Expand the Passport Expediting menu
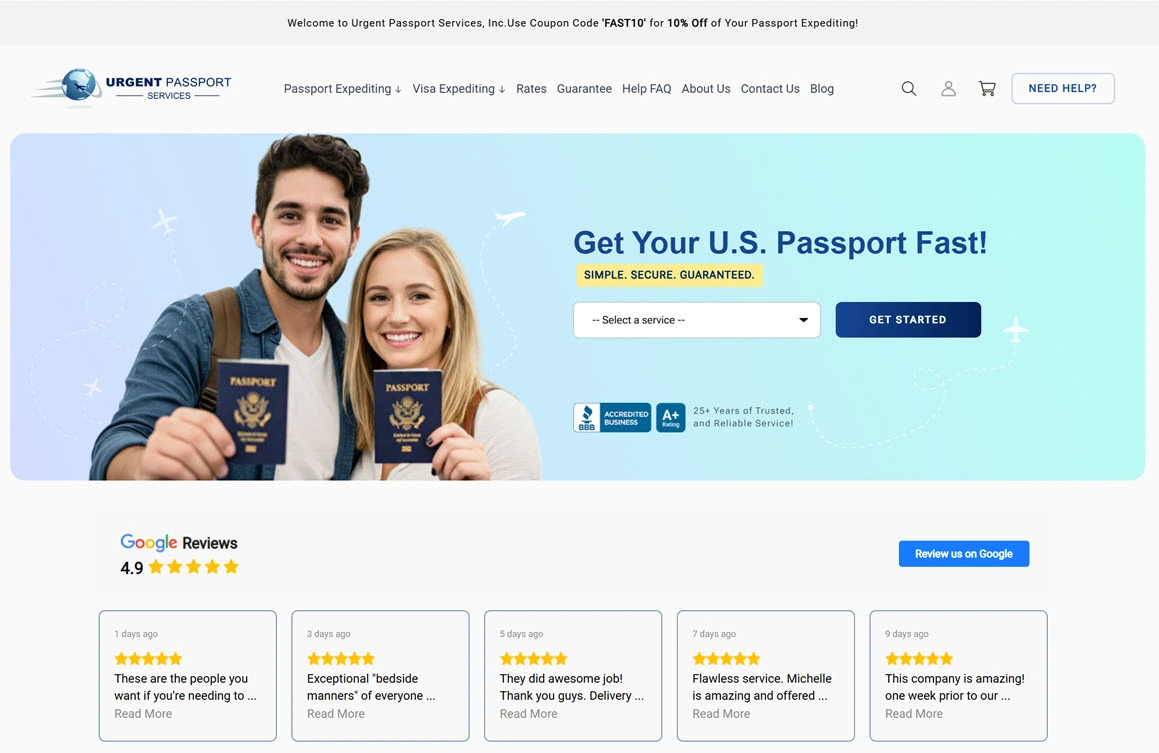The image size is (1159, 753). point(342,89)
